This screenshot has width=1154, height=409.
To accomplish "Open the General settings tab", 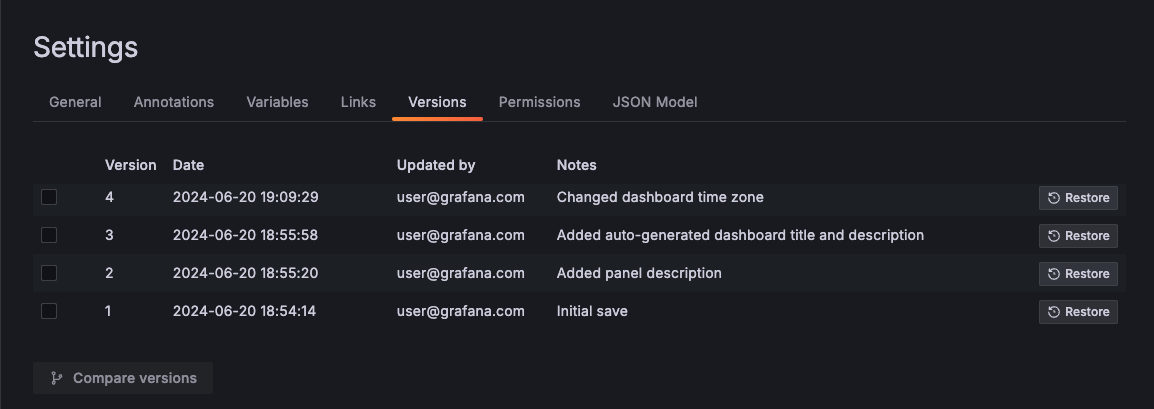I will pos(75,102).
